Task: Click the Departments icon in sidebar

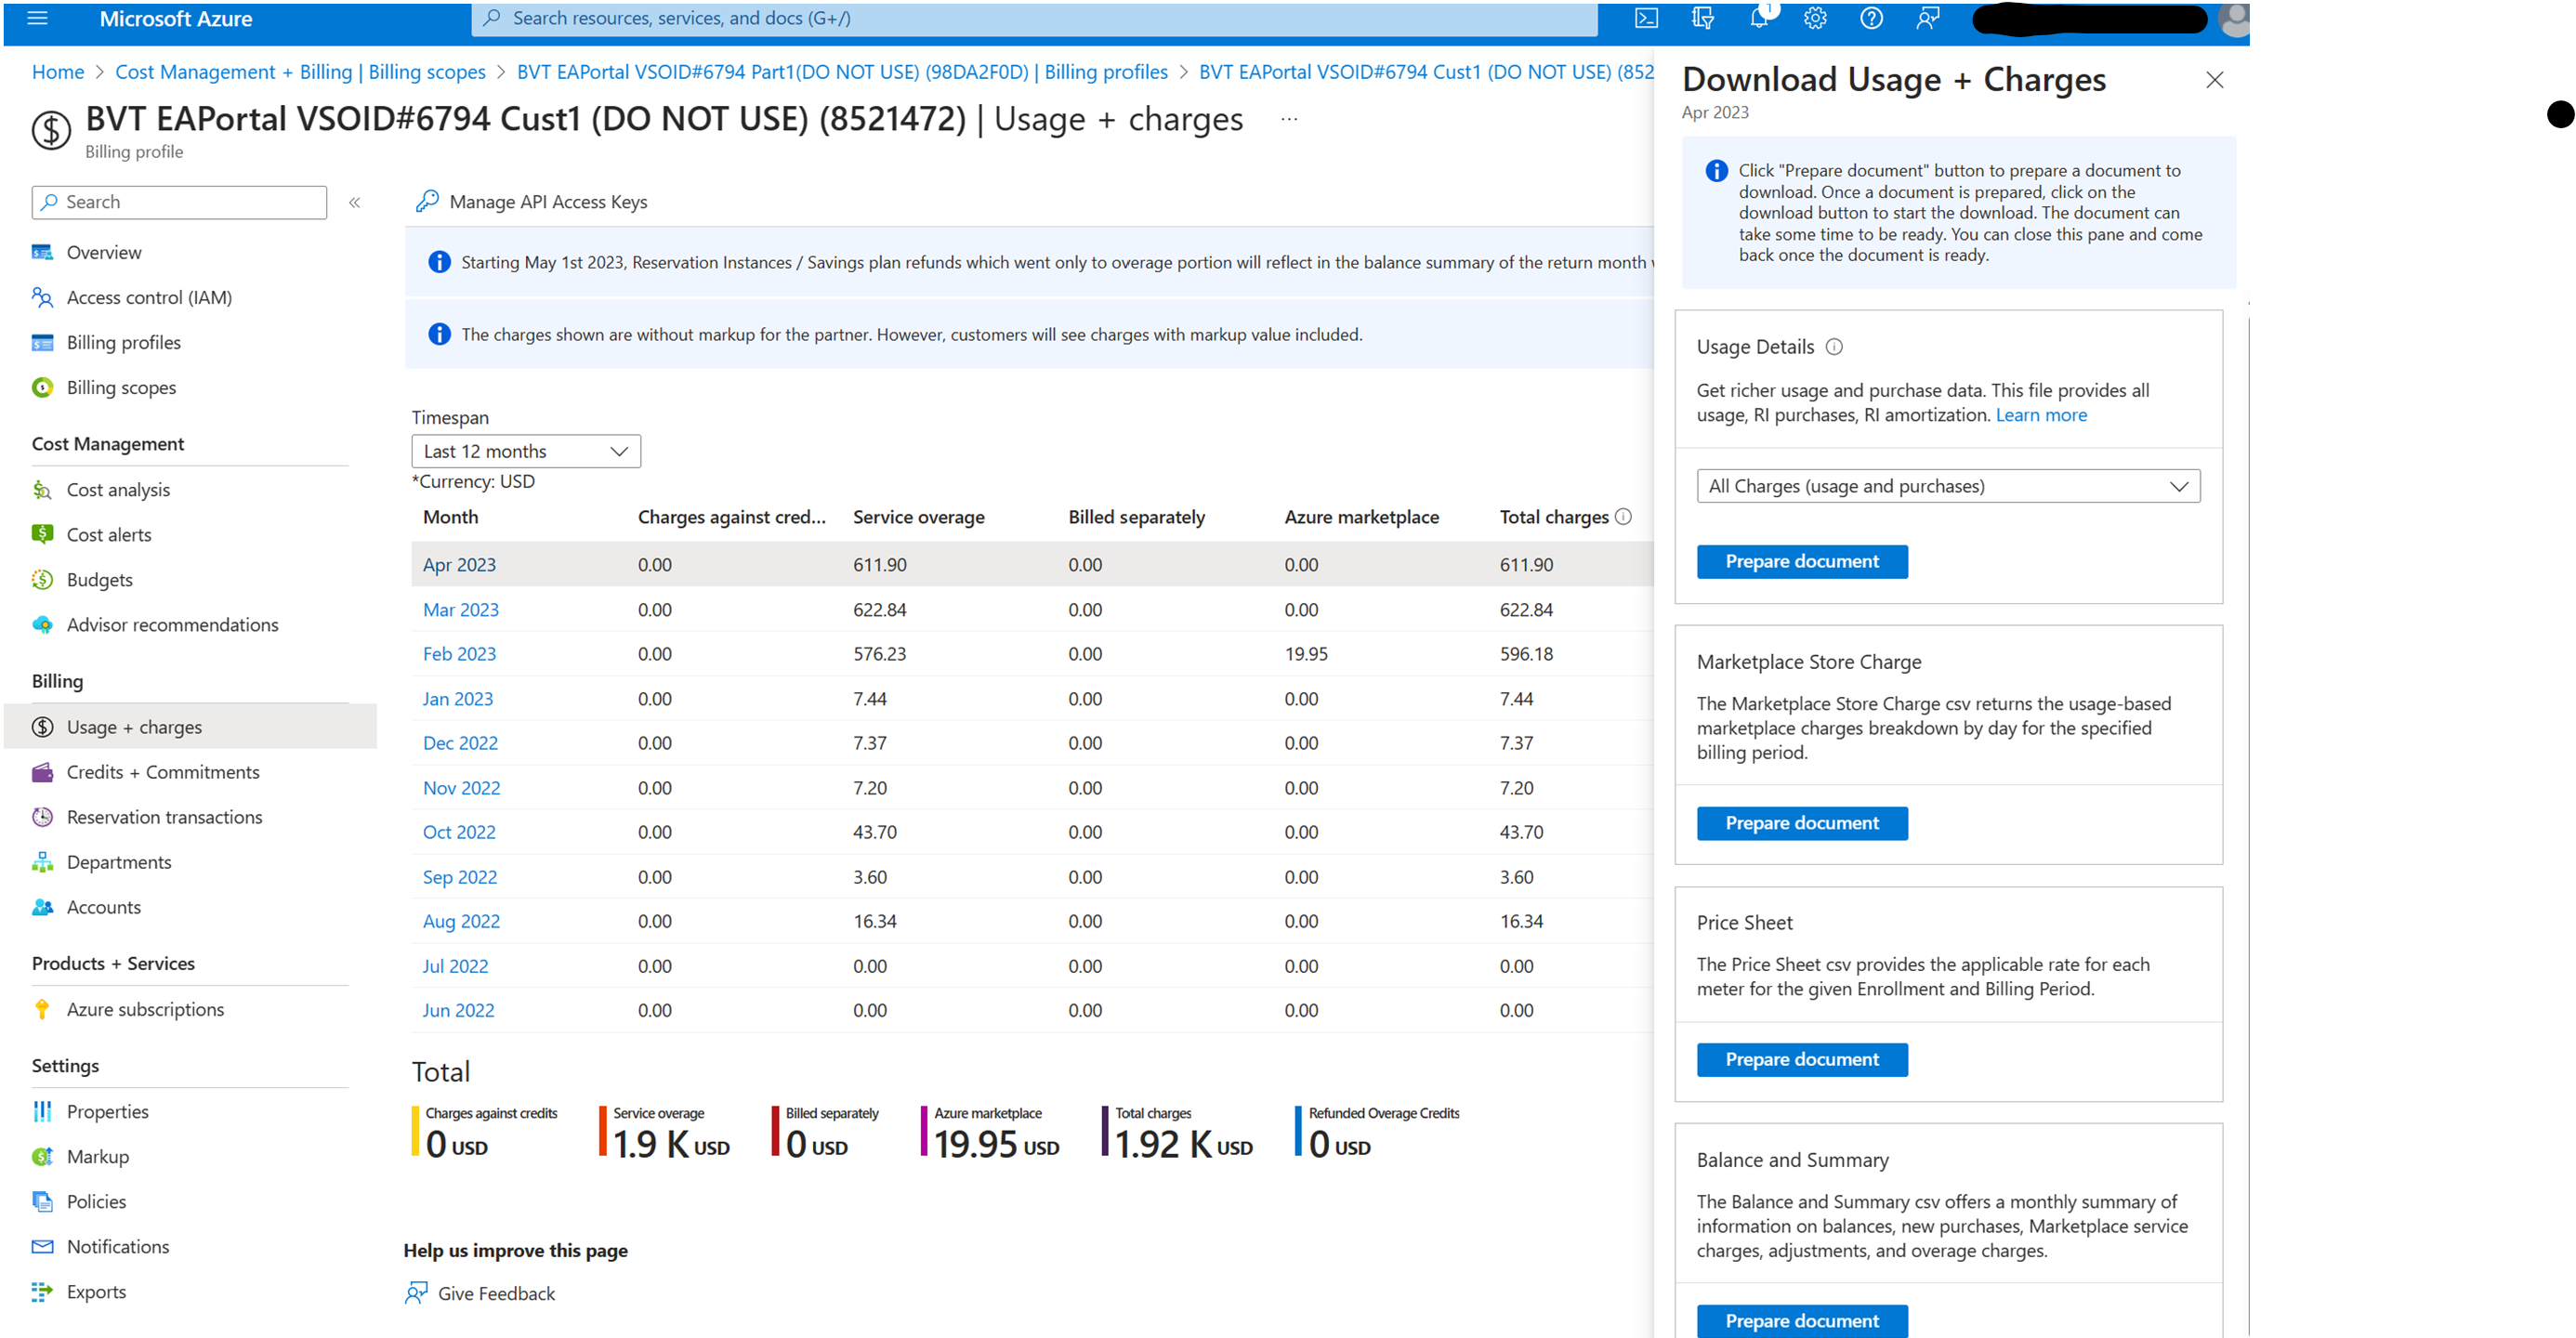Action: tap(42, 861)
